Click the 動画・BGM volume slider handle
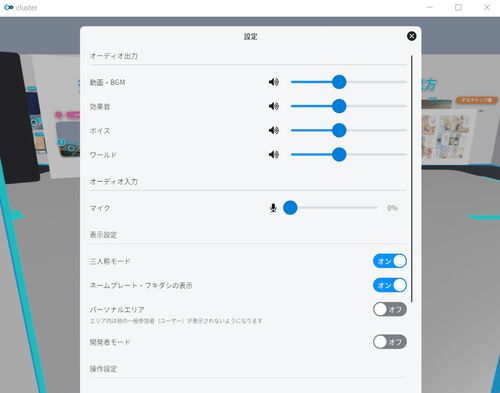The image size is (500, 393). [339, 82]
